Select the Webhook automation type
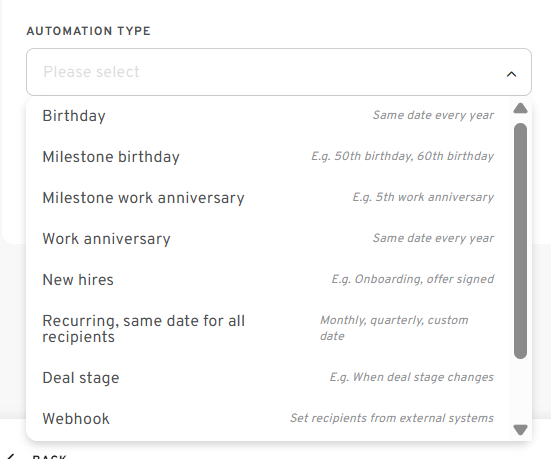 268,419
